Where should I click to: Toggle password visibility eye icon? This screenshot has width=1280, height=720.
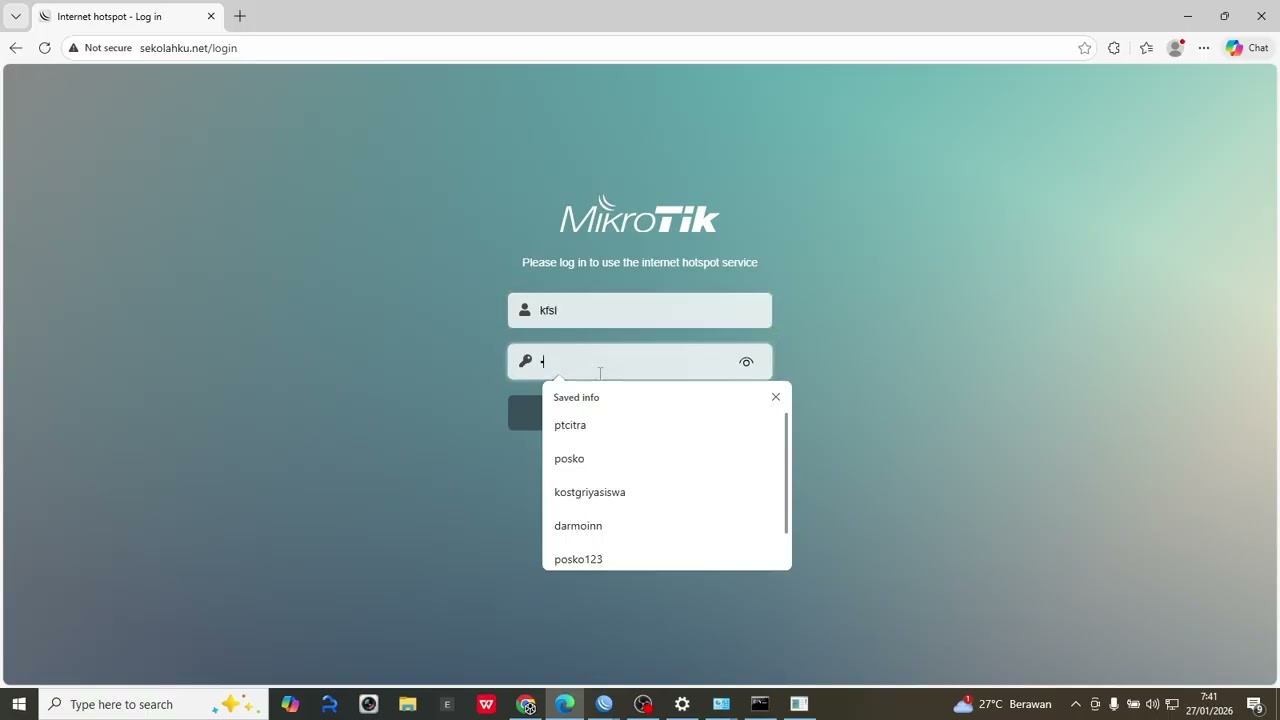click(x=746, y=362)
